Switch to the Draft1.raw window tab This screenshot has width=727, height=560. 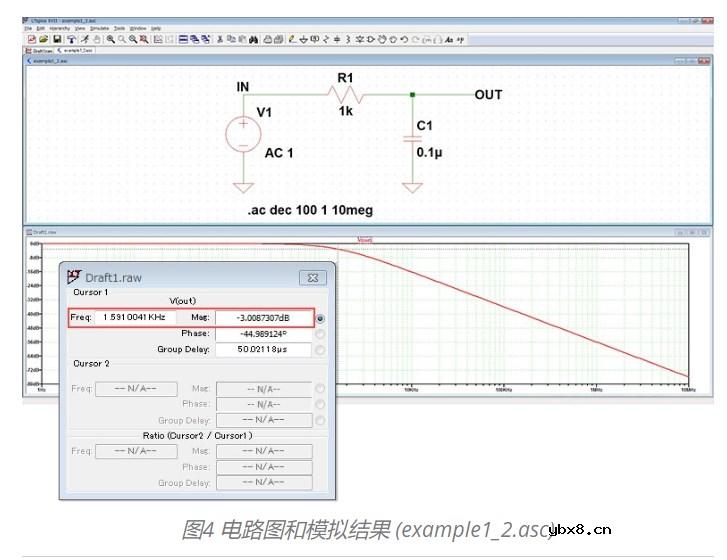click(39, 51)
